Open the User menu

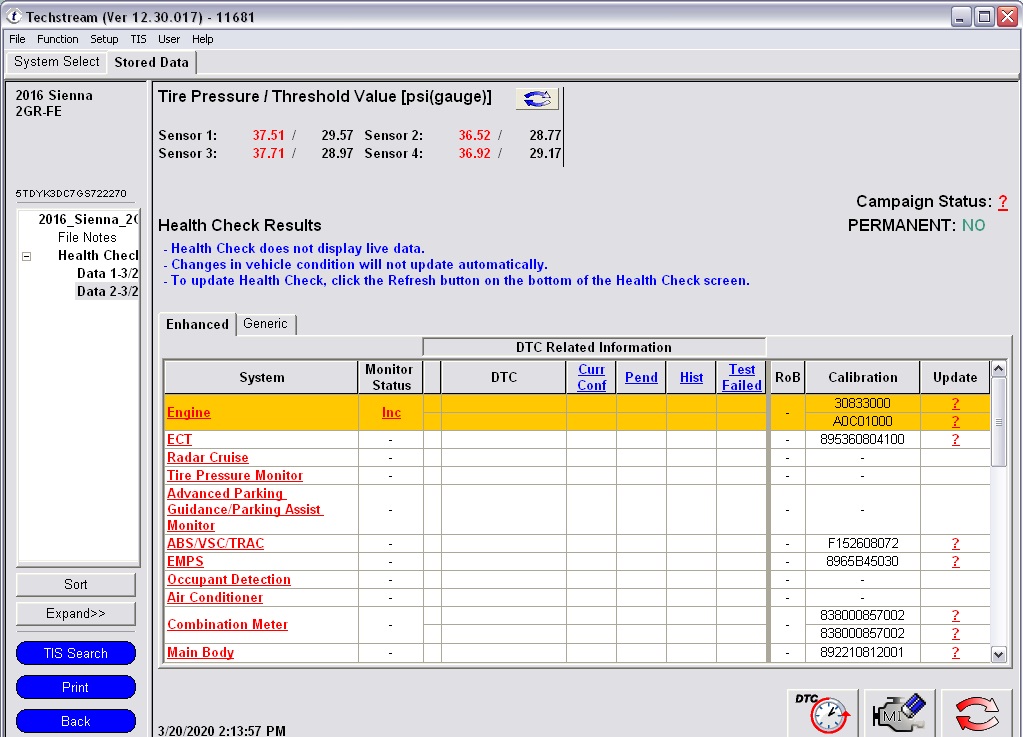[168, 39]
